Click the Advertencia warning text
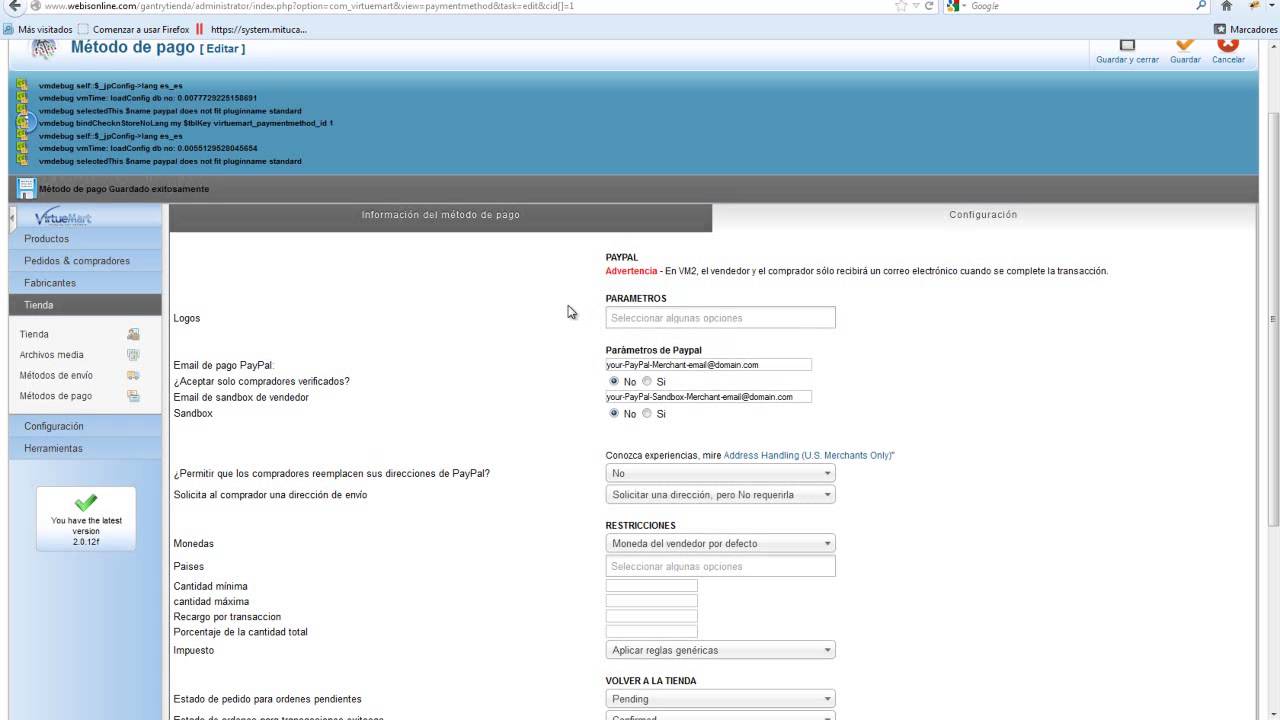Viewport: 1280px width, 720px height. coord(631,271)
